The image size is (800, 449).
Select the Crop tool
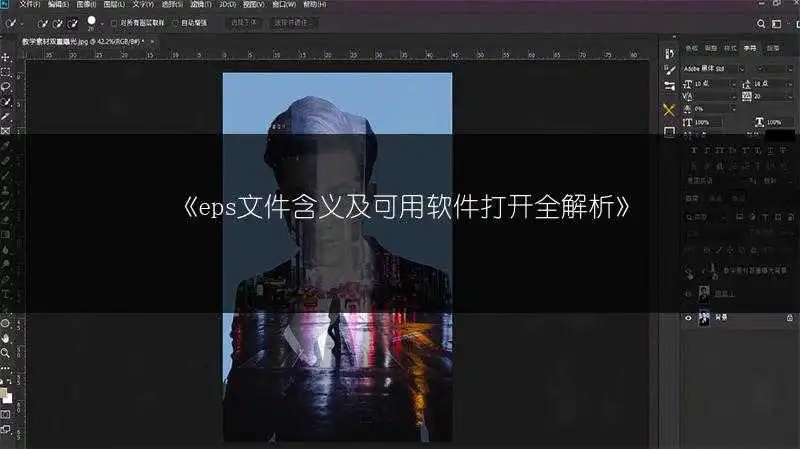point(6,116)
